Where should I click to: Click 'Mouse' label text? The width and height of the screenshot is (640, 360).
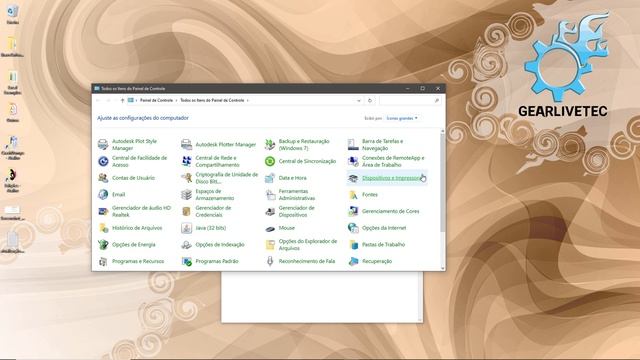point(287,228)
